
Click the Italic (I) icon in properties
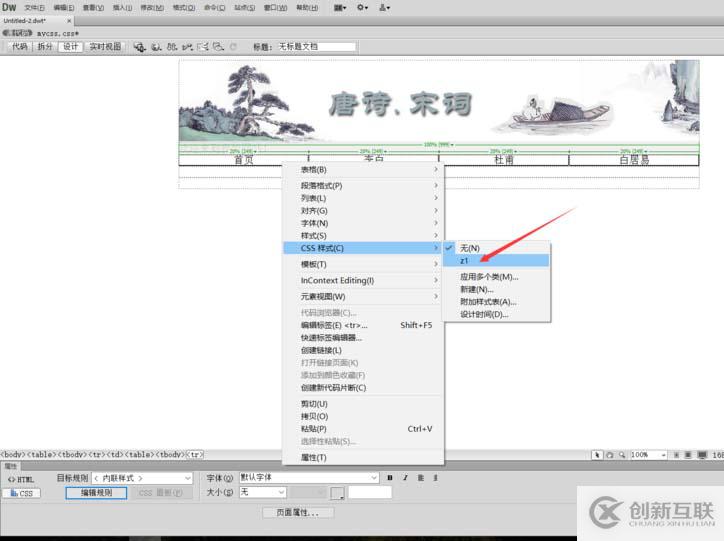click(403, 478)
